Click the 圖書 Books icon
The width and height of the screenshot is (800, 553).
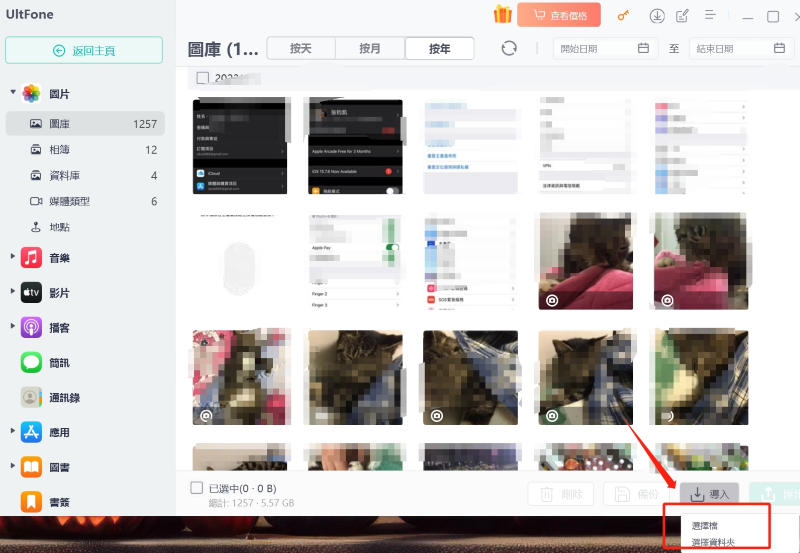pyautogui.click(x=31, y=467)
